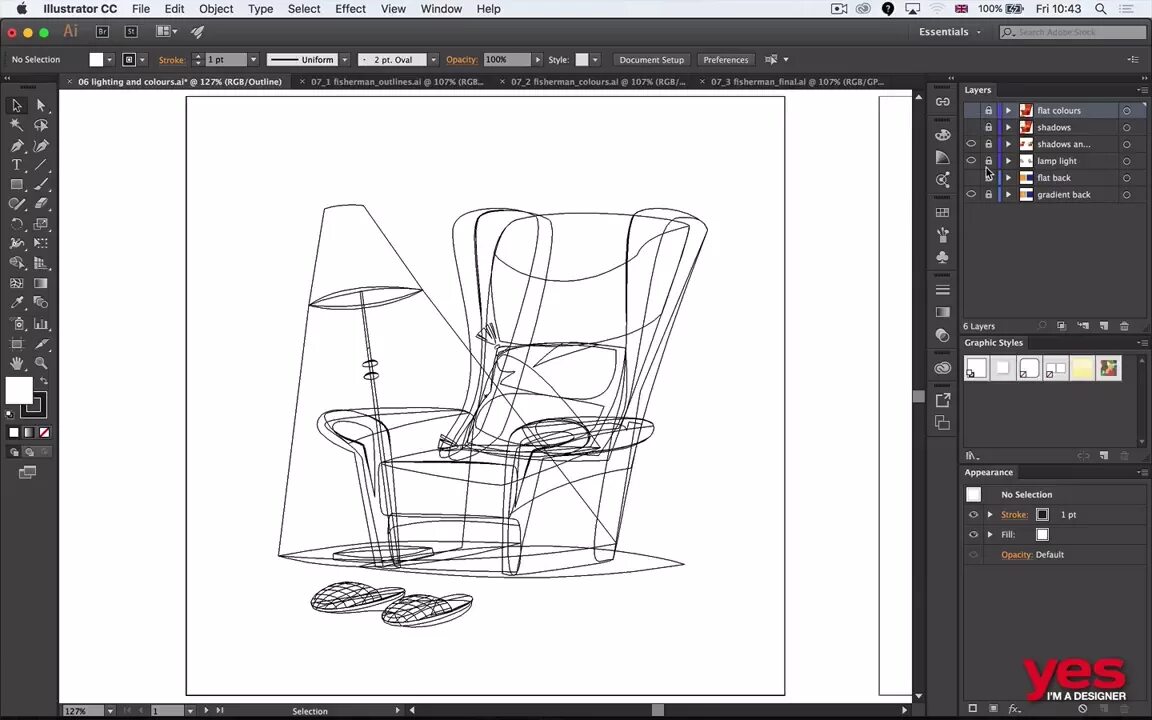Toggle visibility of shadows layer
Image resolution: width=1152 pixels, height=720 pixels.
click(x=971, y=127)
